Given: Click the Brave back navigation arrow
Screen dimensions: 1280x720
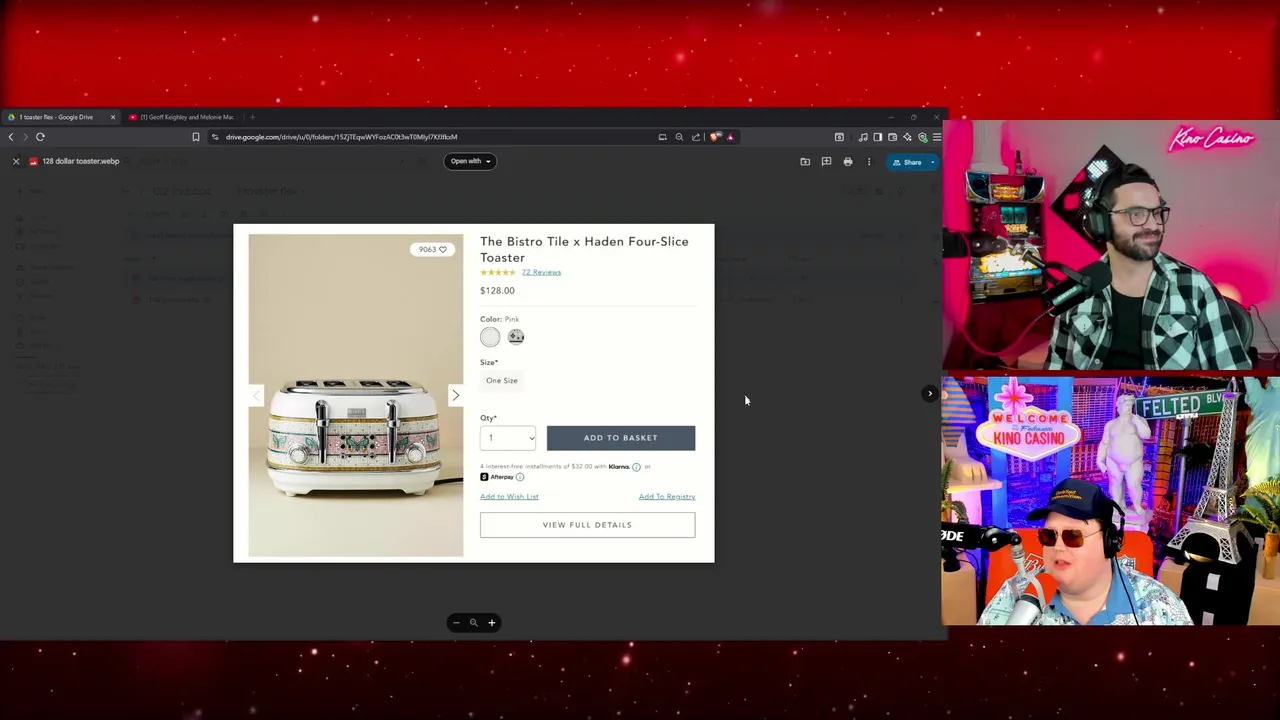Looking at the screenshot, I should [11, 137].
